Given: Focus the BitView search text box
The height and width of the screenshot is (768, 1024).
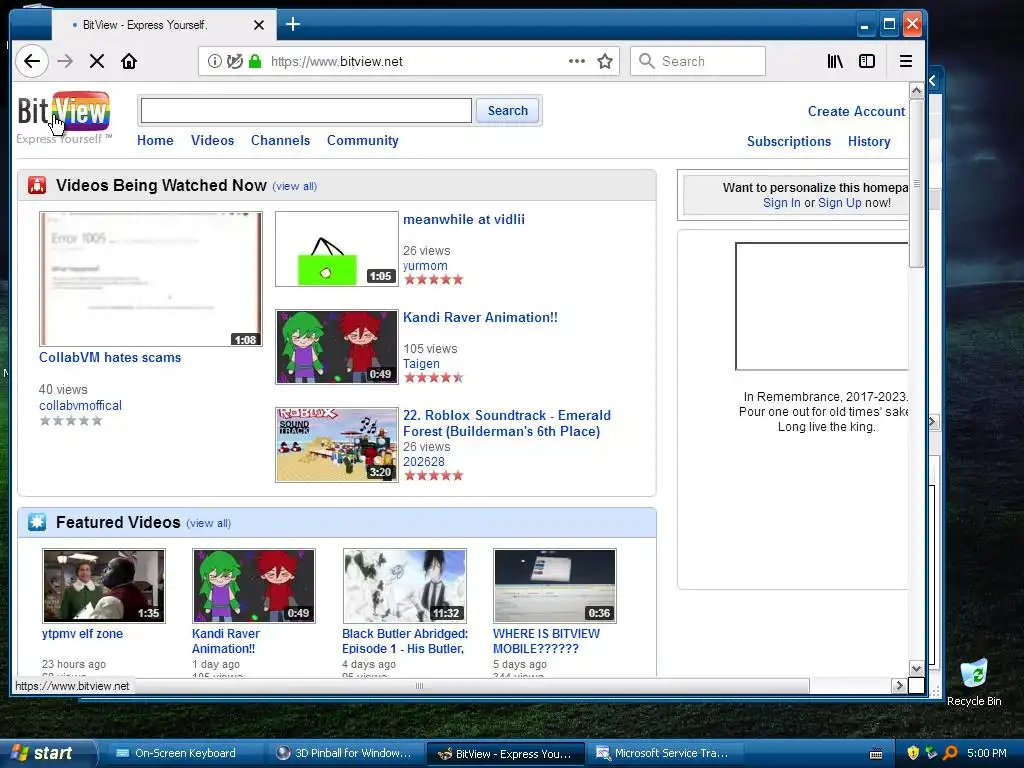Looking at the screenshot, I should tap(306, 110).
